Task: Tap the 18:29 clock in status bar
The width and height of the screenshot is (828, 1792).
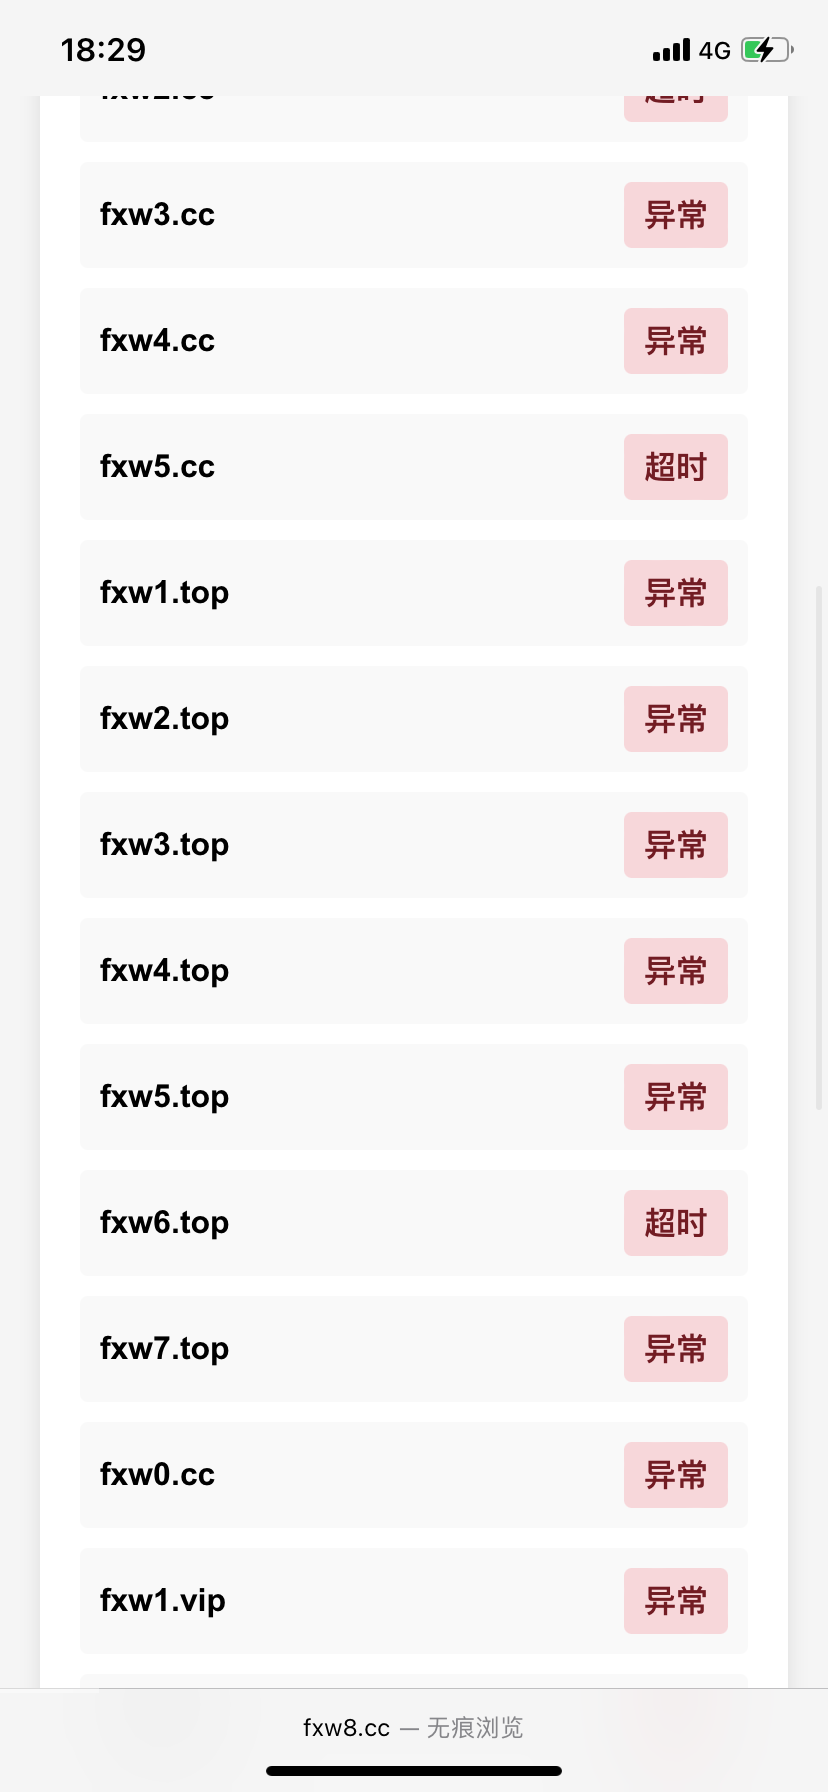Action: point(103,50)
